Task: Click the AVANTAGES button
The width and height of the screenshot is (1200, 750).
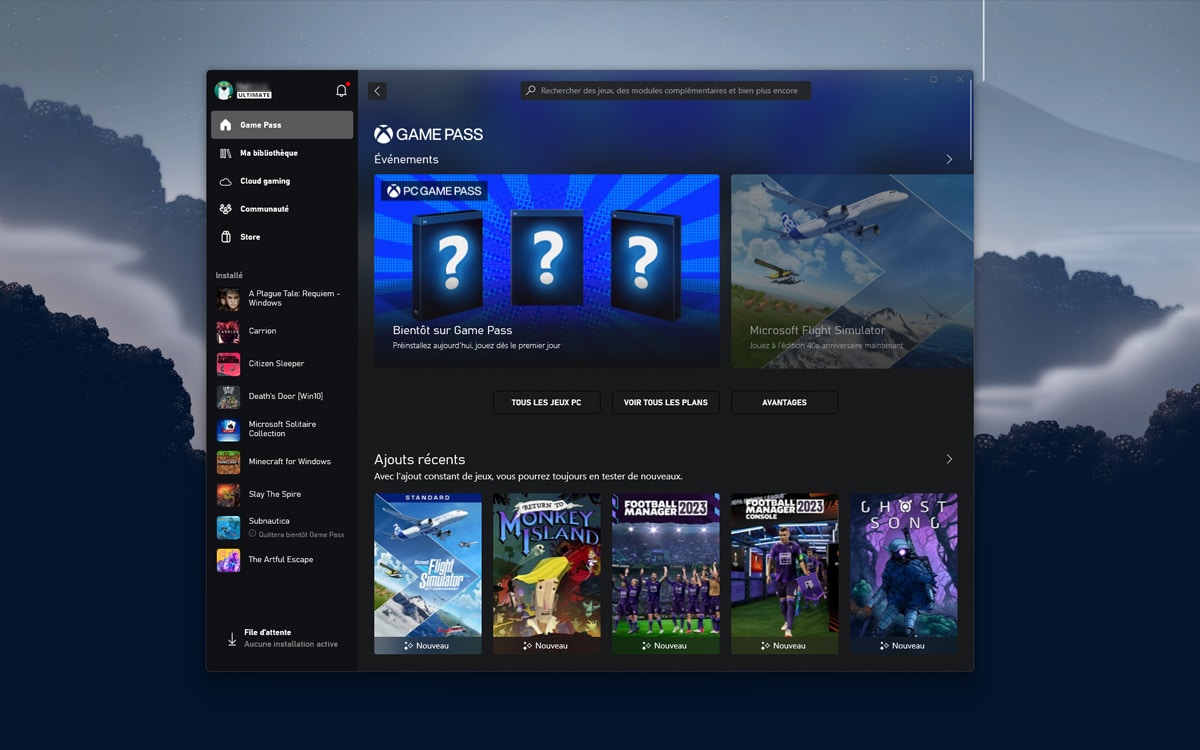Action: 785,402
